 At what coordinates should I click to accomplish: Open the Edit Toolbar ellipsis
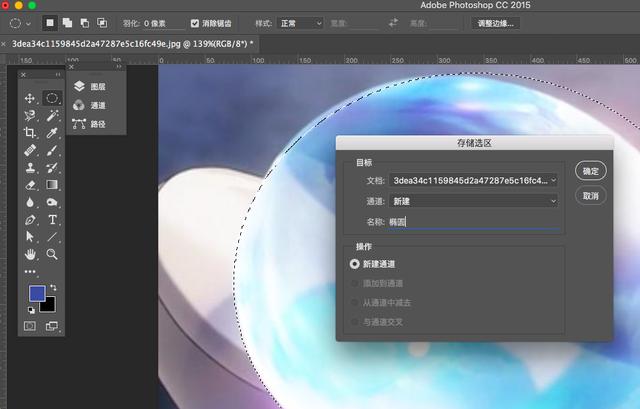click(x=30, y=271)
